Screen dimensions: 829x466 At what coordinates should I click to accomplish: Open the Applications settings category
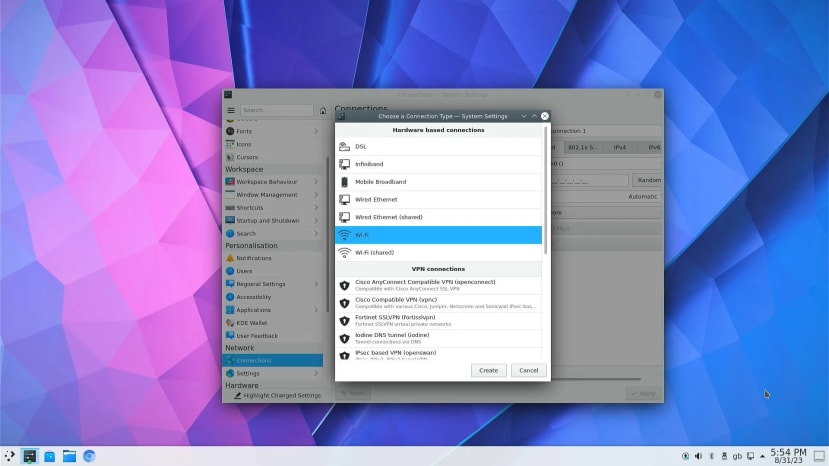point(273,310)
